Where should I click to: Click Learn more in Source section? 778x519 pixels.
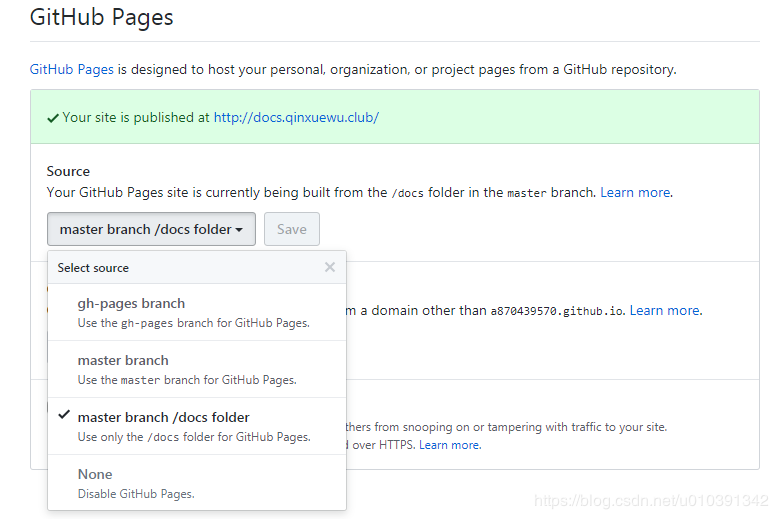pos(635,192)
